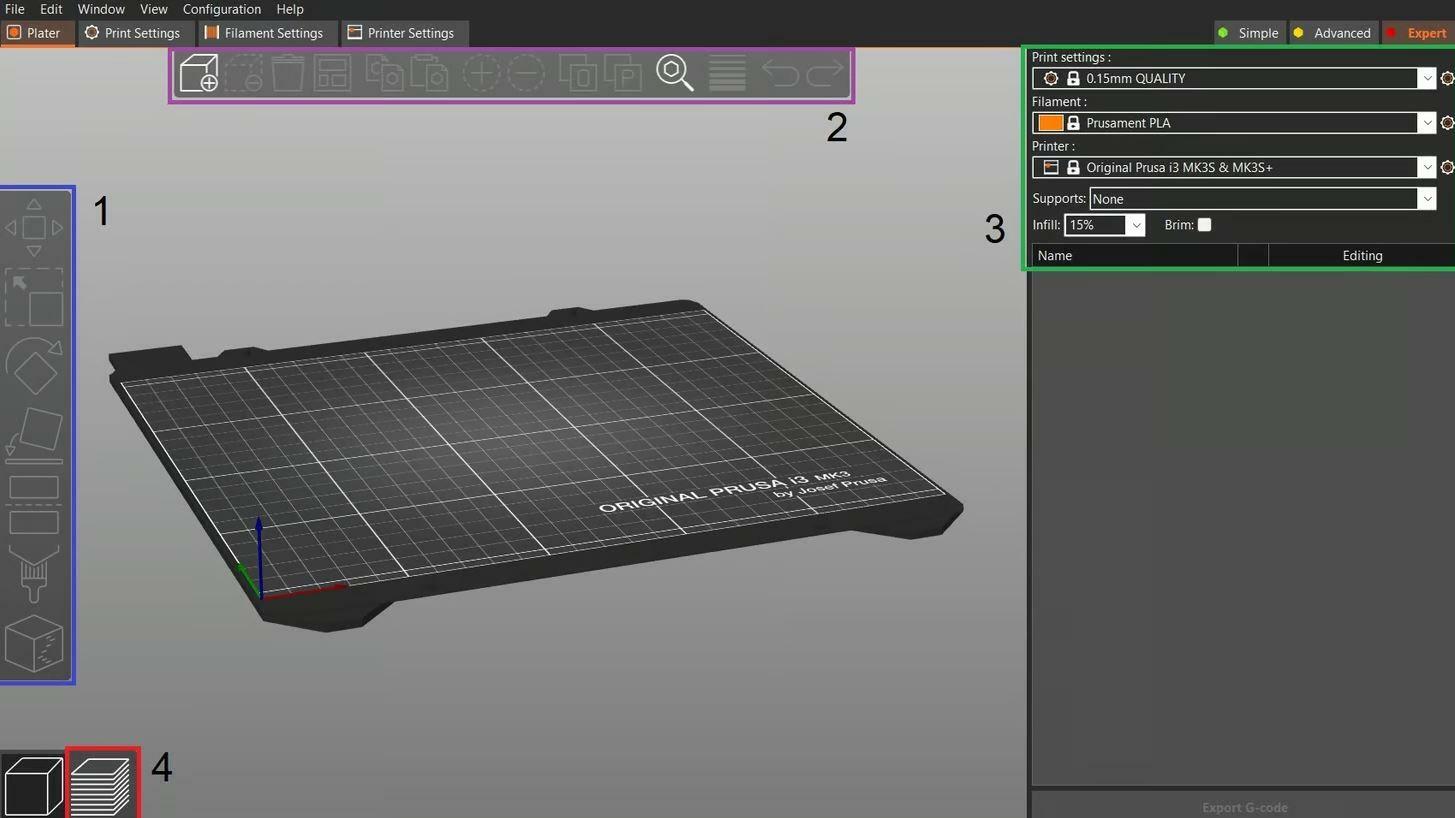Switch to Expert mode
The height and width of the screenshot is (818, 1455).
click(x=1416, y=33)
